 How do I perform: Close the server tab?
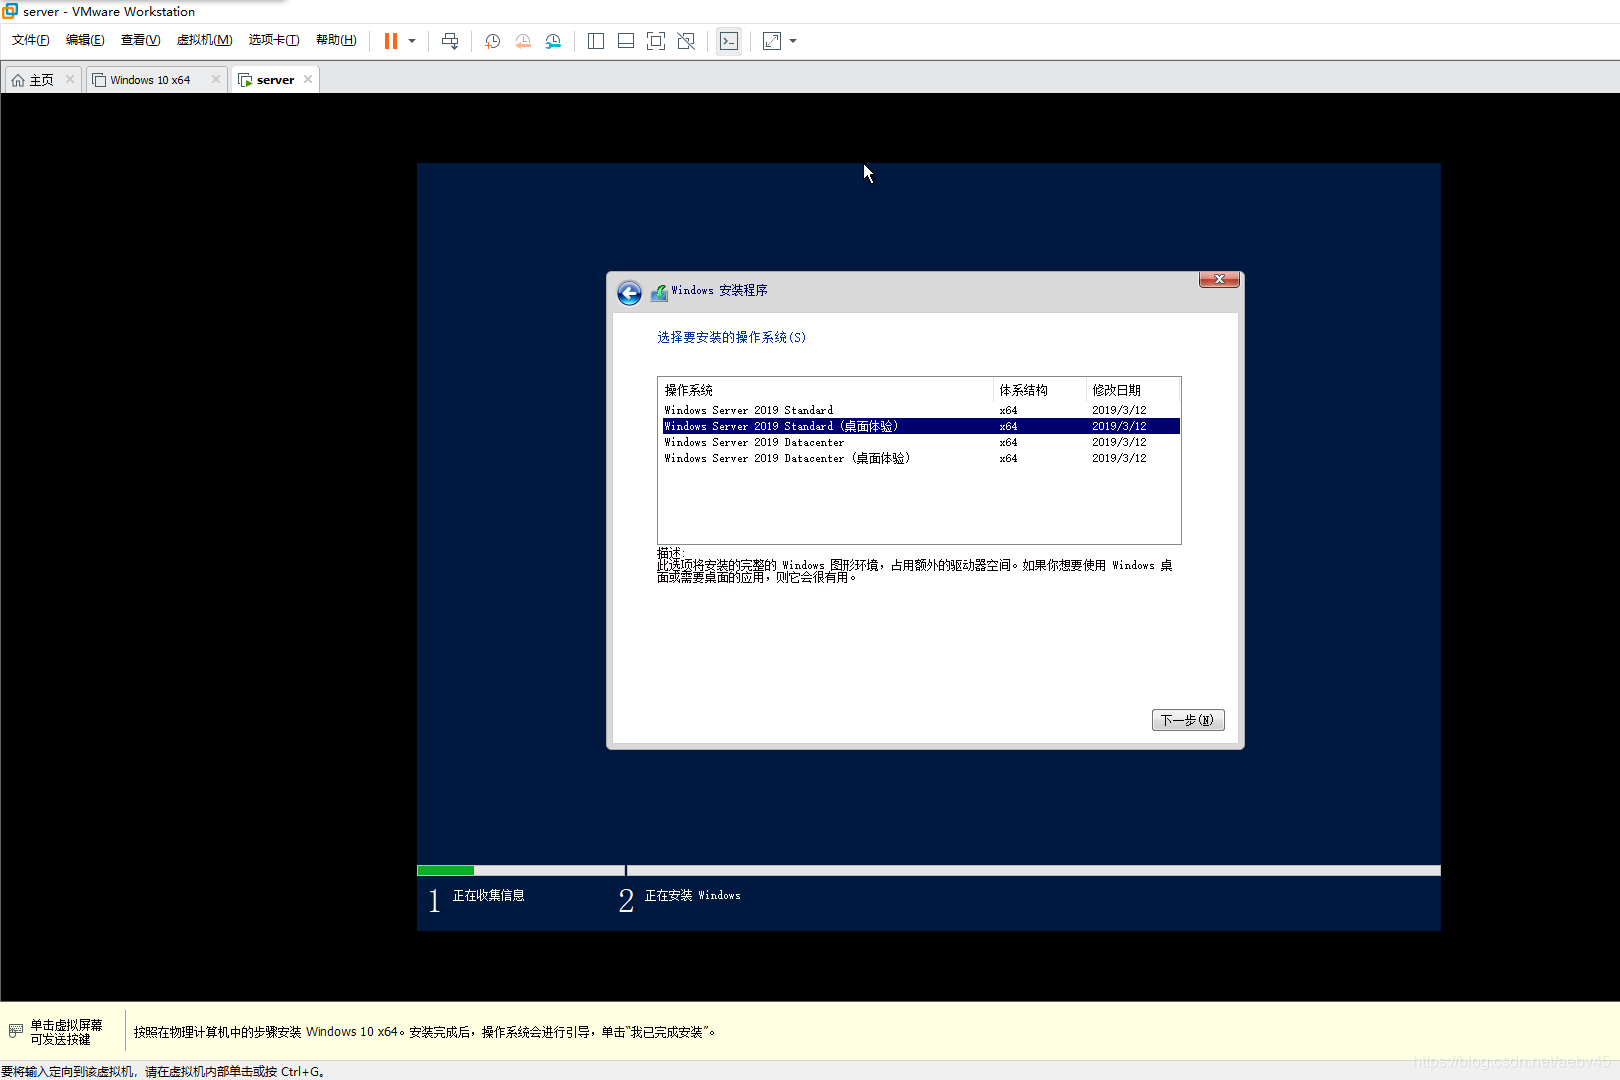pos(308,79)
